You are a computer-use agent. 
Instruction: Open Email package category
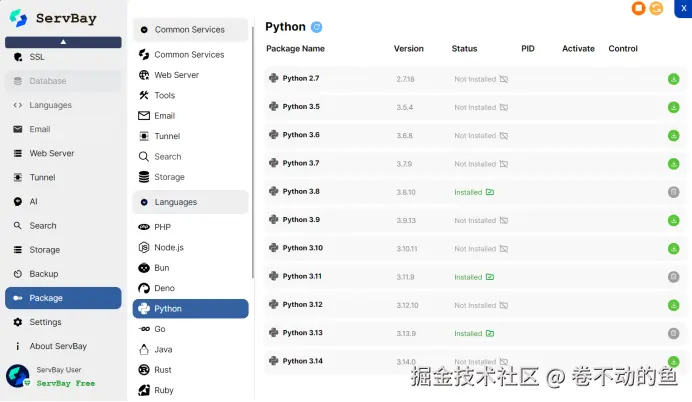tap(190, 116)
